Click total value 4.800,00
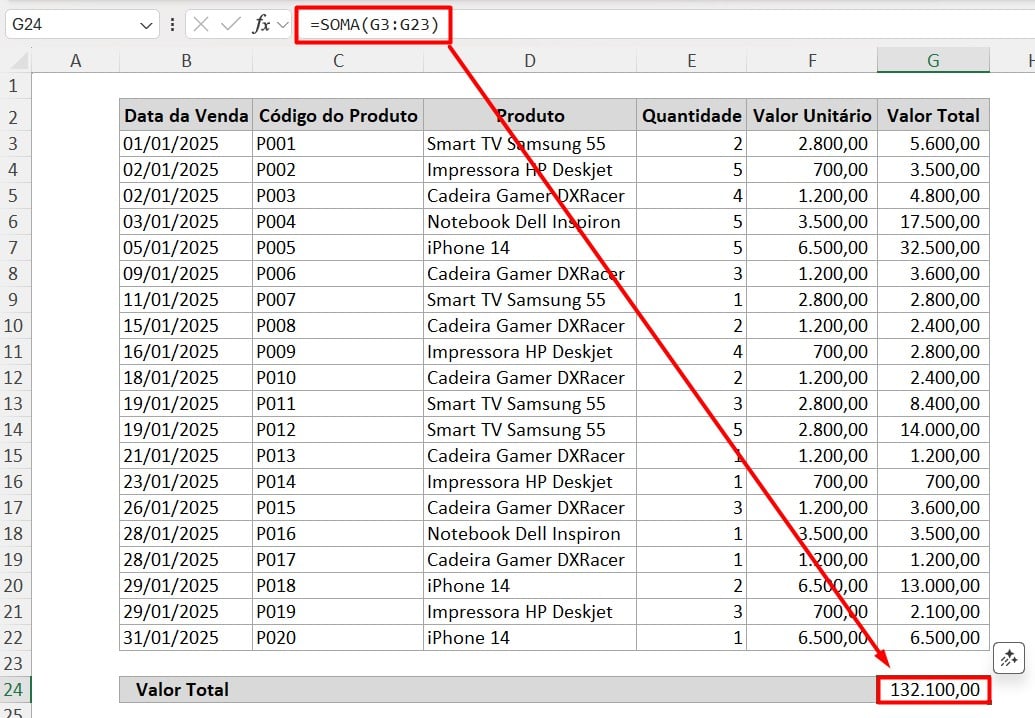The image size is (1035, 718). (933, 195)
